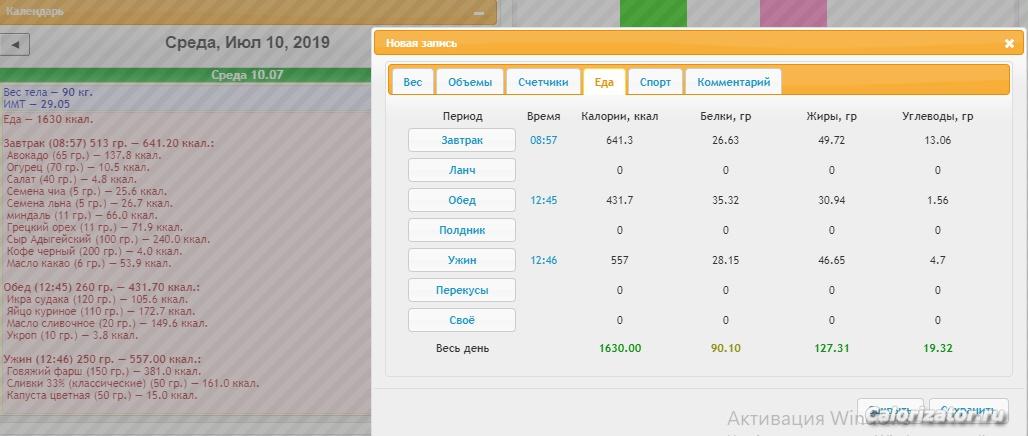The image size is (1028, 436).
Task: Go to previous day in calendar
Action: click(x=16, y=45)
